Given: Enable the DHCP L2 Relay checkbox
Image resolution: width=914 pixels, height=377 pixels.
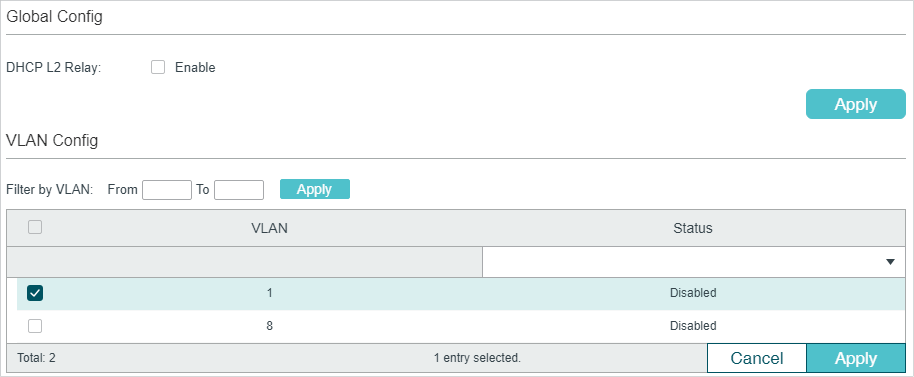Looking at the screenshot, I should click(x=157, y=68).
